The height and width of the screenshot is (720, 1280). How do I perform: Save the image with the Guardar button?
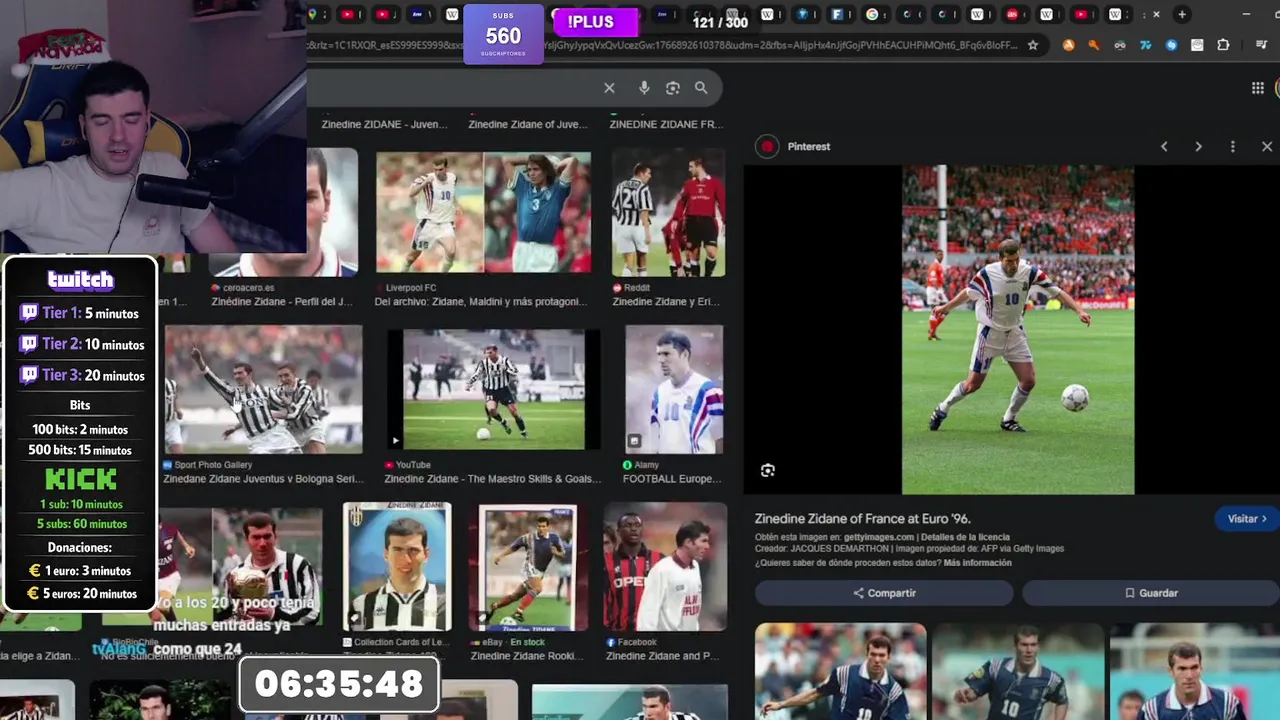(x=1151, y=593)
